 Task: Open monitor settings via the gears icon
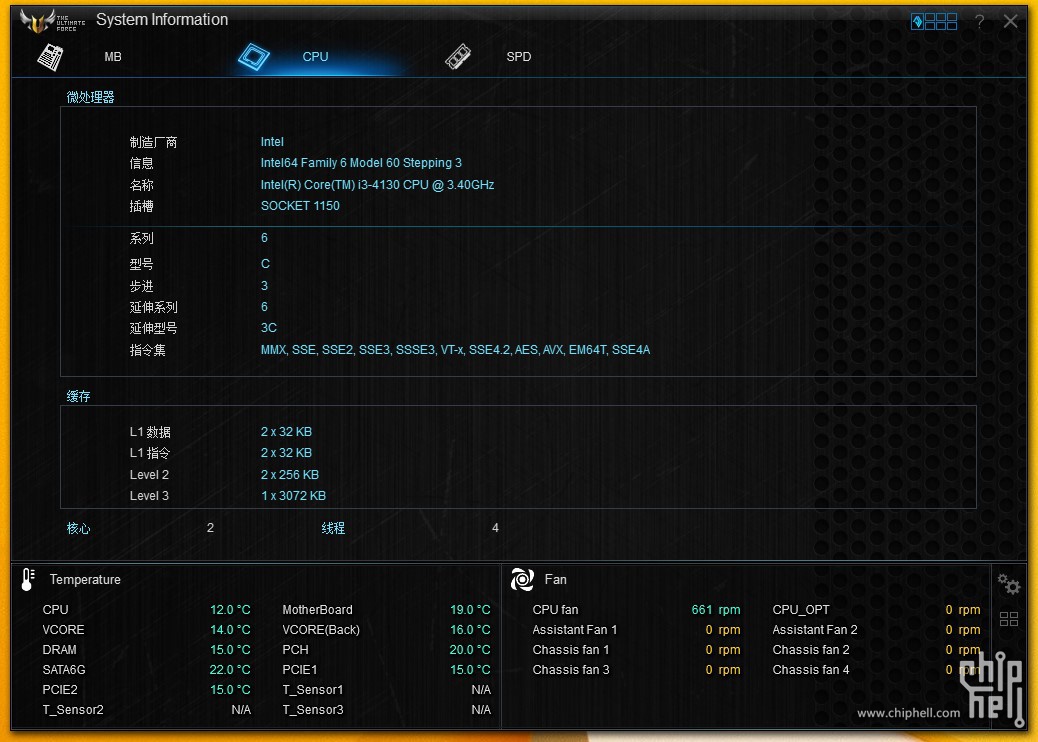(1008, 584)
